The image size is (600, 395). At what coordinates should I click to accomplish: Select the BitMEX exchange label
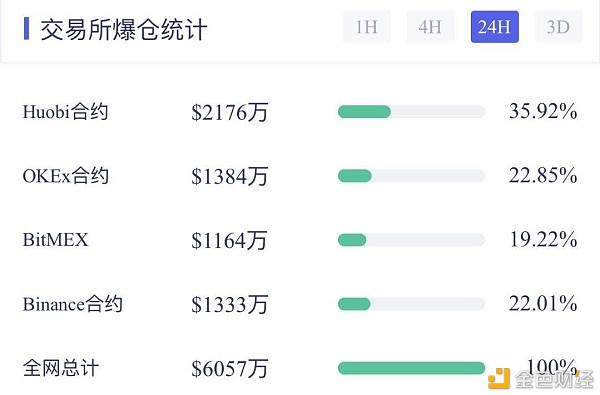coord(55,240)
